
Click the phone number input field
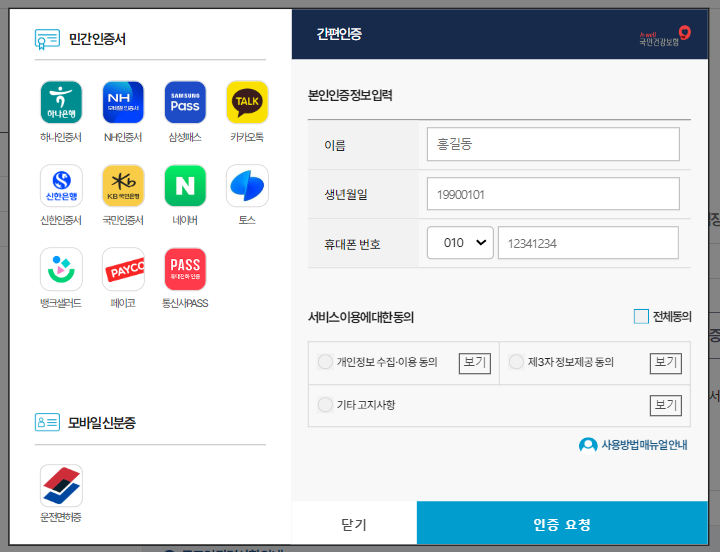click(588, 242)
